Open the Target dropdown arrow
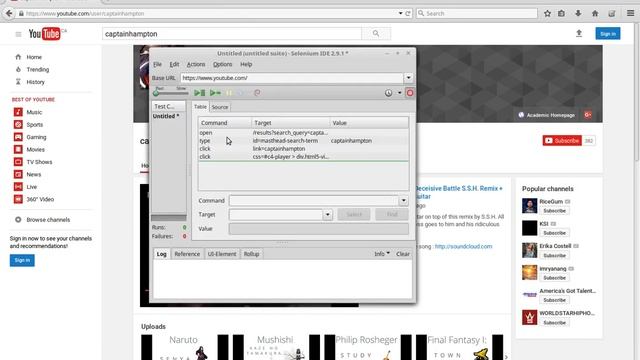 click(x=327, y=215)
